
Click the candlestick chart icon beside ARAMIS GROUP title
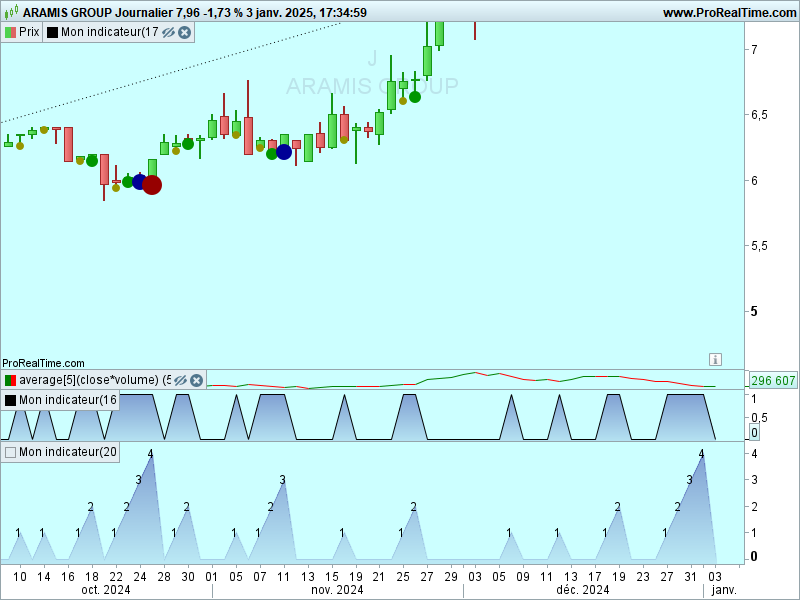(x=11, y=12)
